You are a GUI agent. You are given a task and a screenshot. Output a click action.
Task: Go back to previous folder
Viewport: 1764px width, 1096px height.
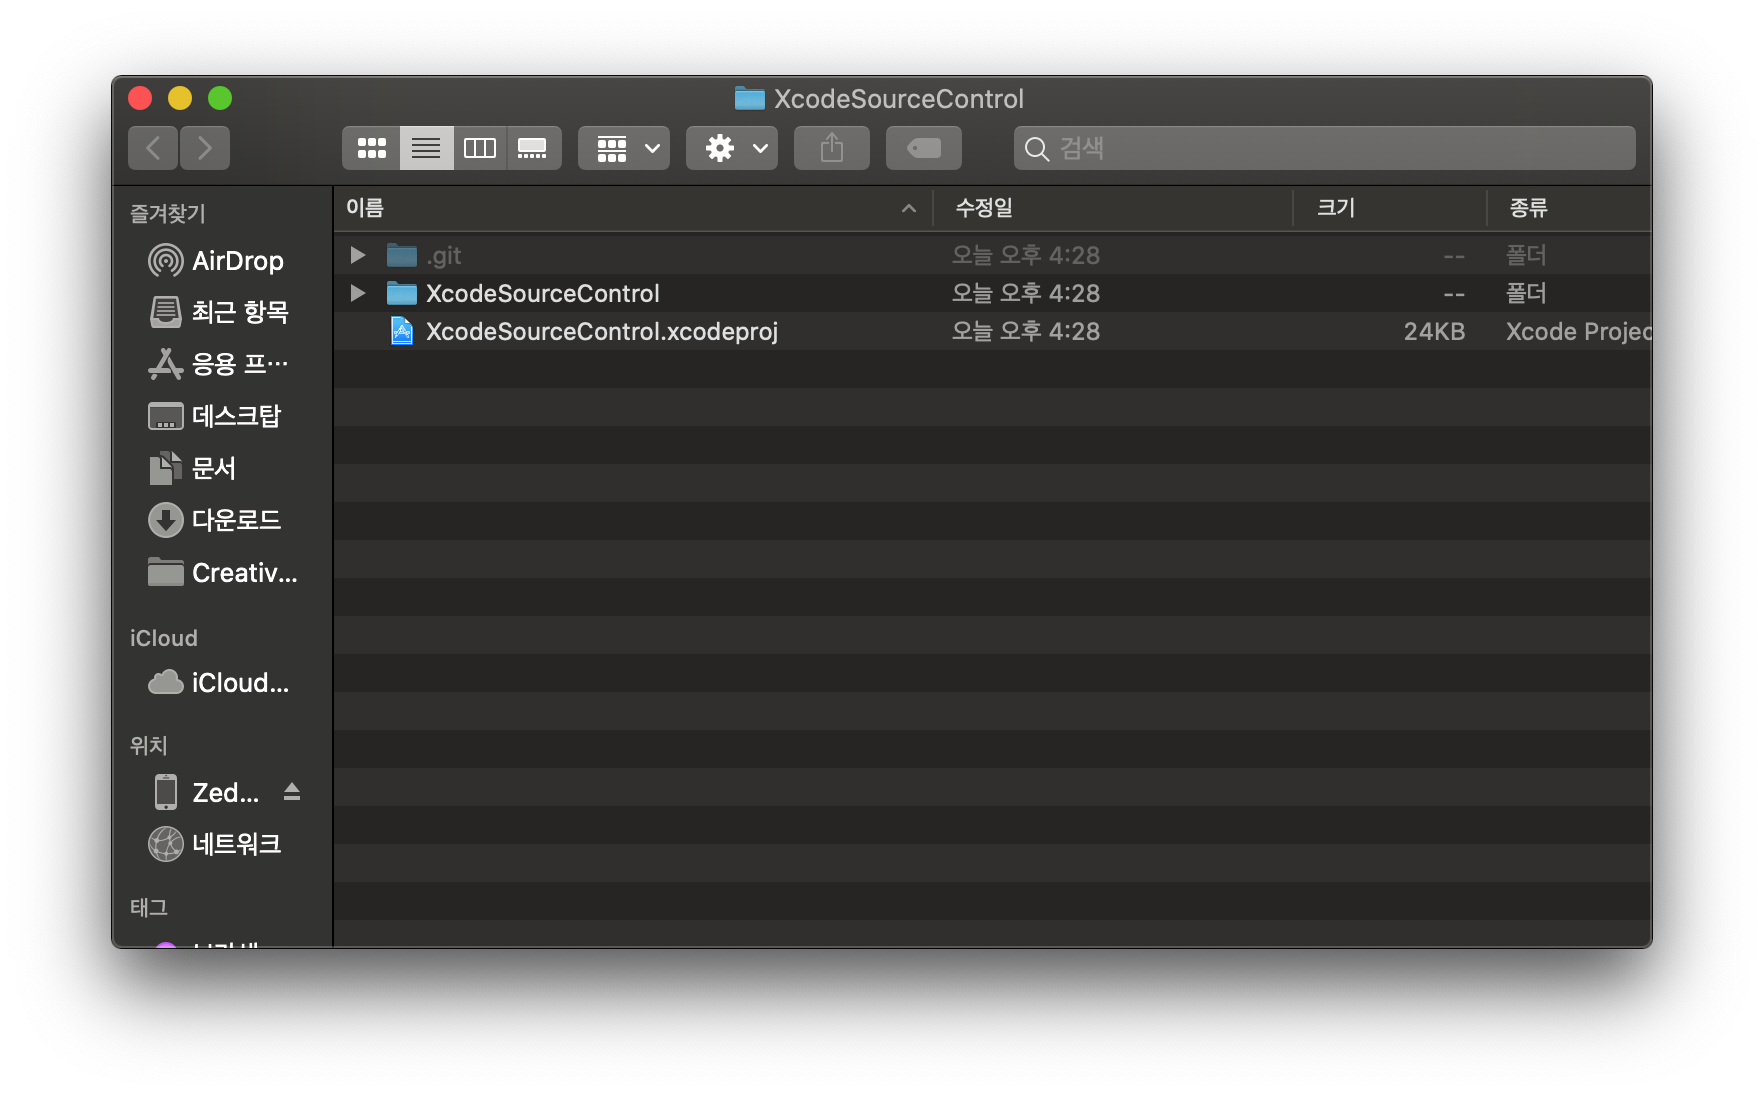pos(153,148)
